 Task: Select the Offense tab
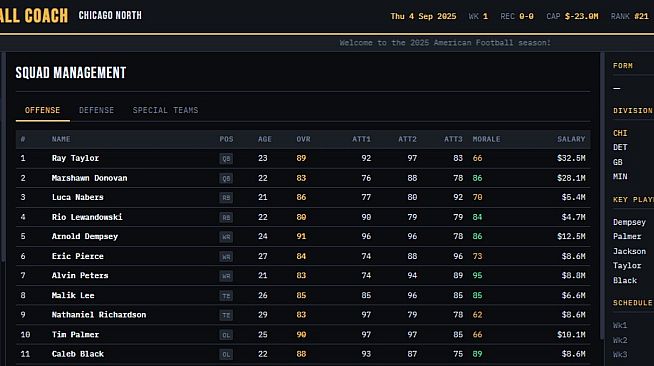pos(43,110)
